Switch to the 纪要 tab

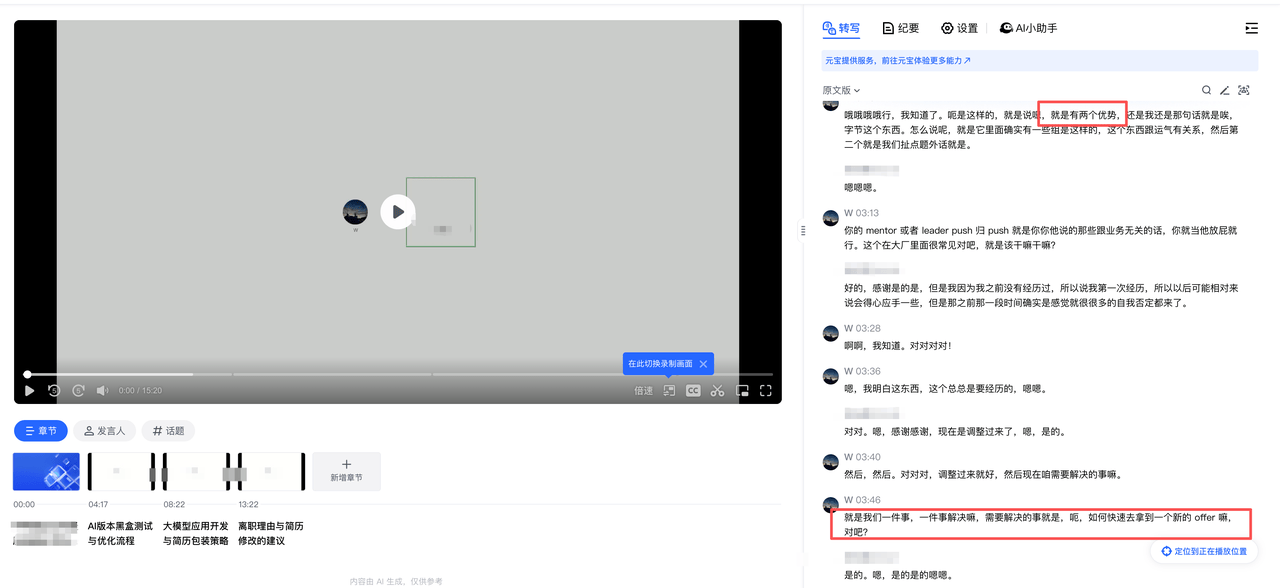click(x=900, y=28)
